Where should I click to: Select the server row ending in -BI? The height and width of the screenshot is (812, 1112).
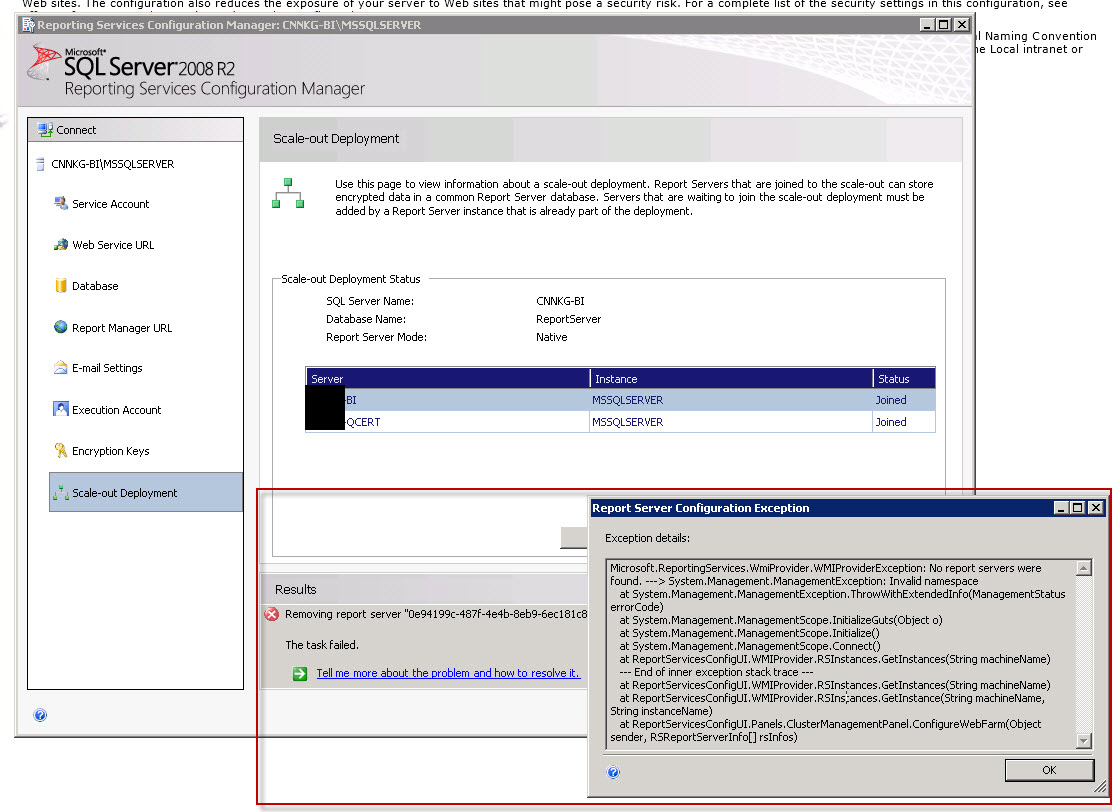point(620,400)
